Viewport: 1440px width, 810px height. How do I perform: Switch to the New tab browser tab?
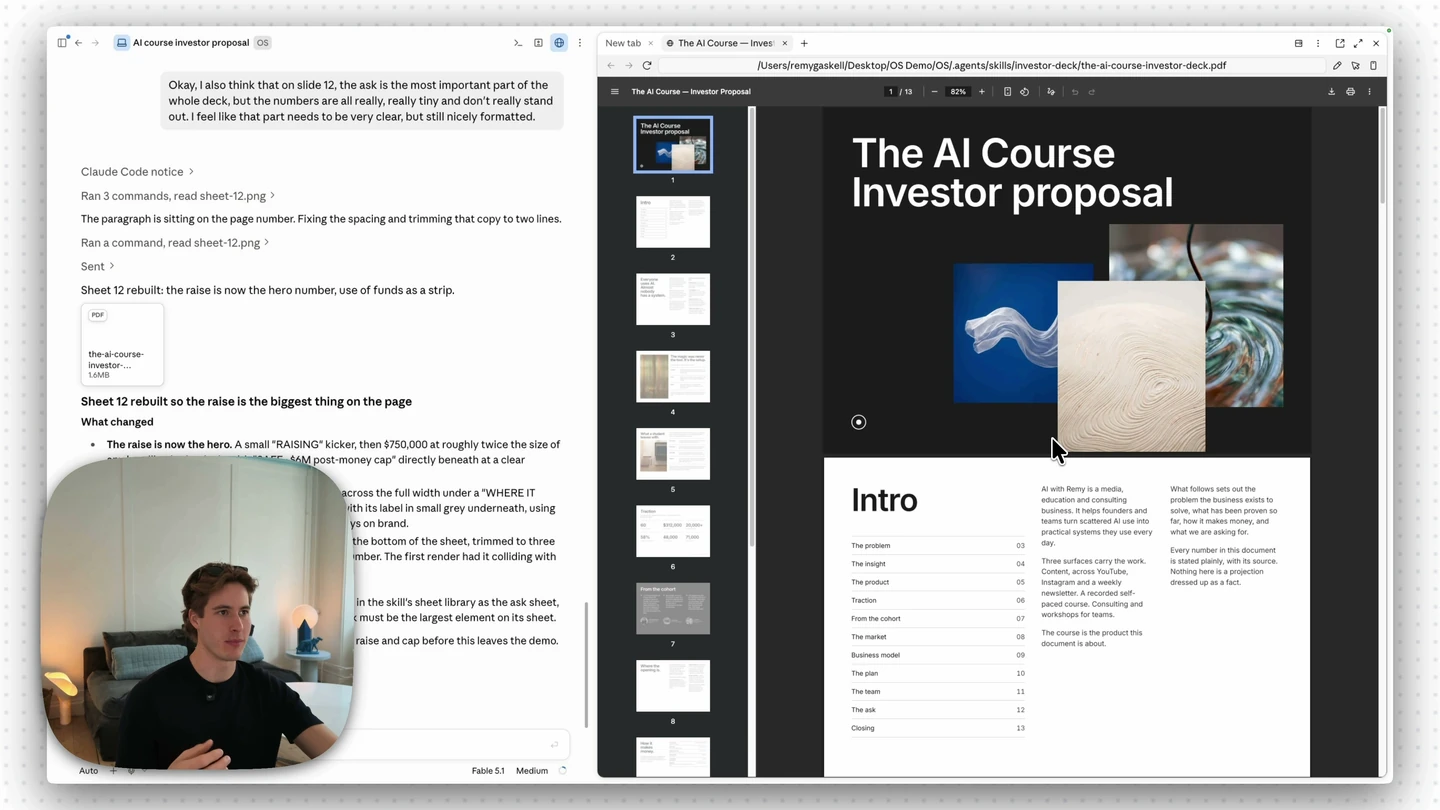pyautogui.click(x=623, y=43)
